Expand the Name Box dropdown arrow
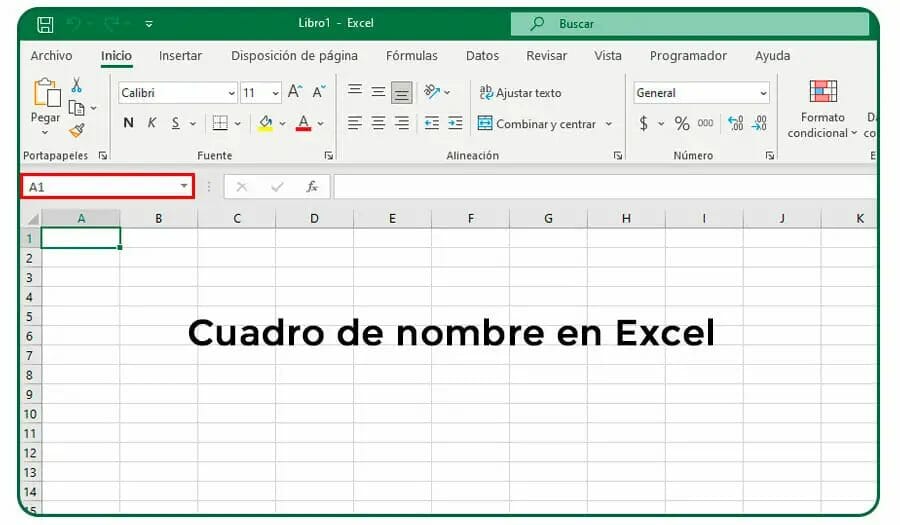This screenshot has height=525, width=900. (x=184, y=187)
